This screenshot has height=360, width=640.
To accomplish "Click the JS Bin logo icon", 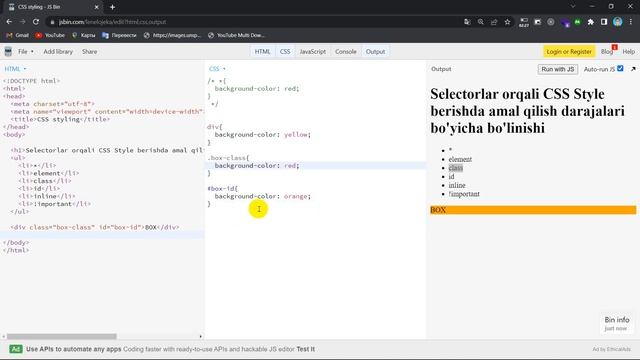I will tap(8, 51).
